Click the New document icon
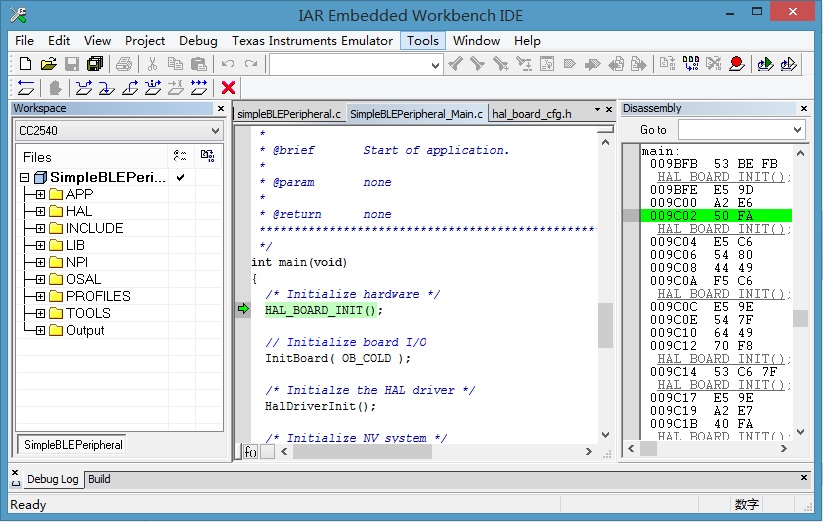 [x=26, y=64]
